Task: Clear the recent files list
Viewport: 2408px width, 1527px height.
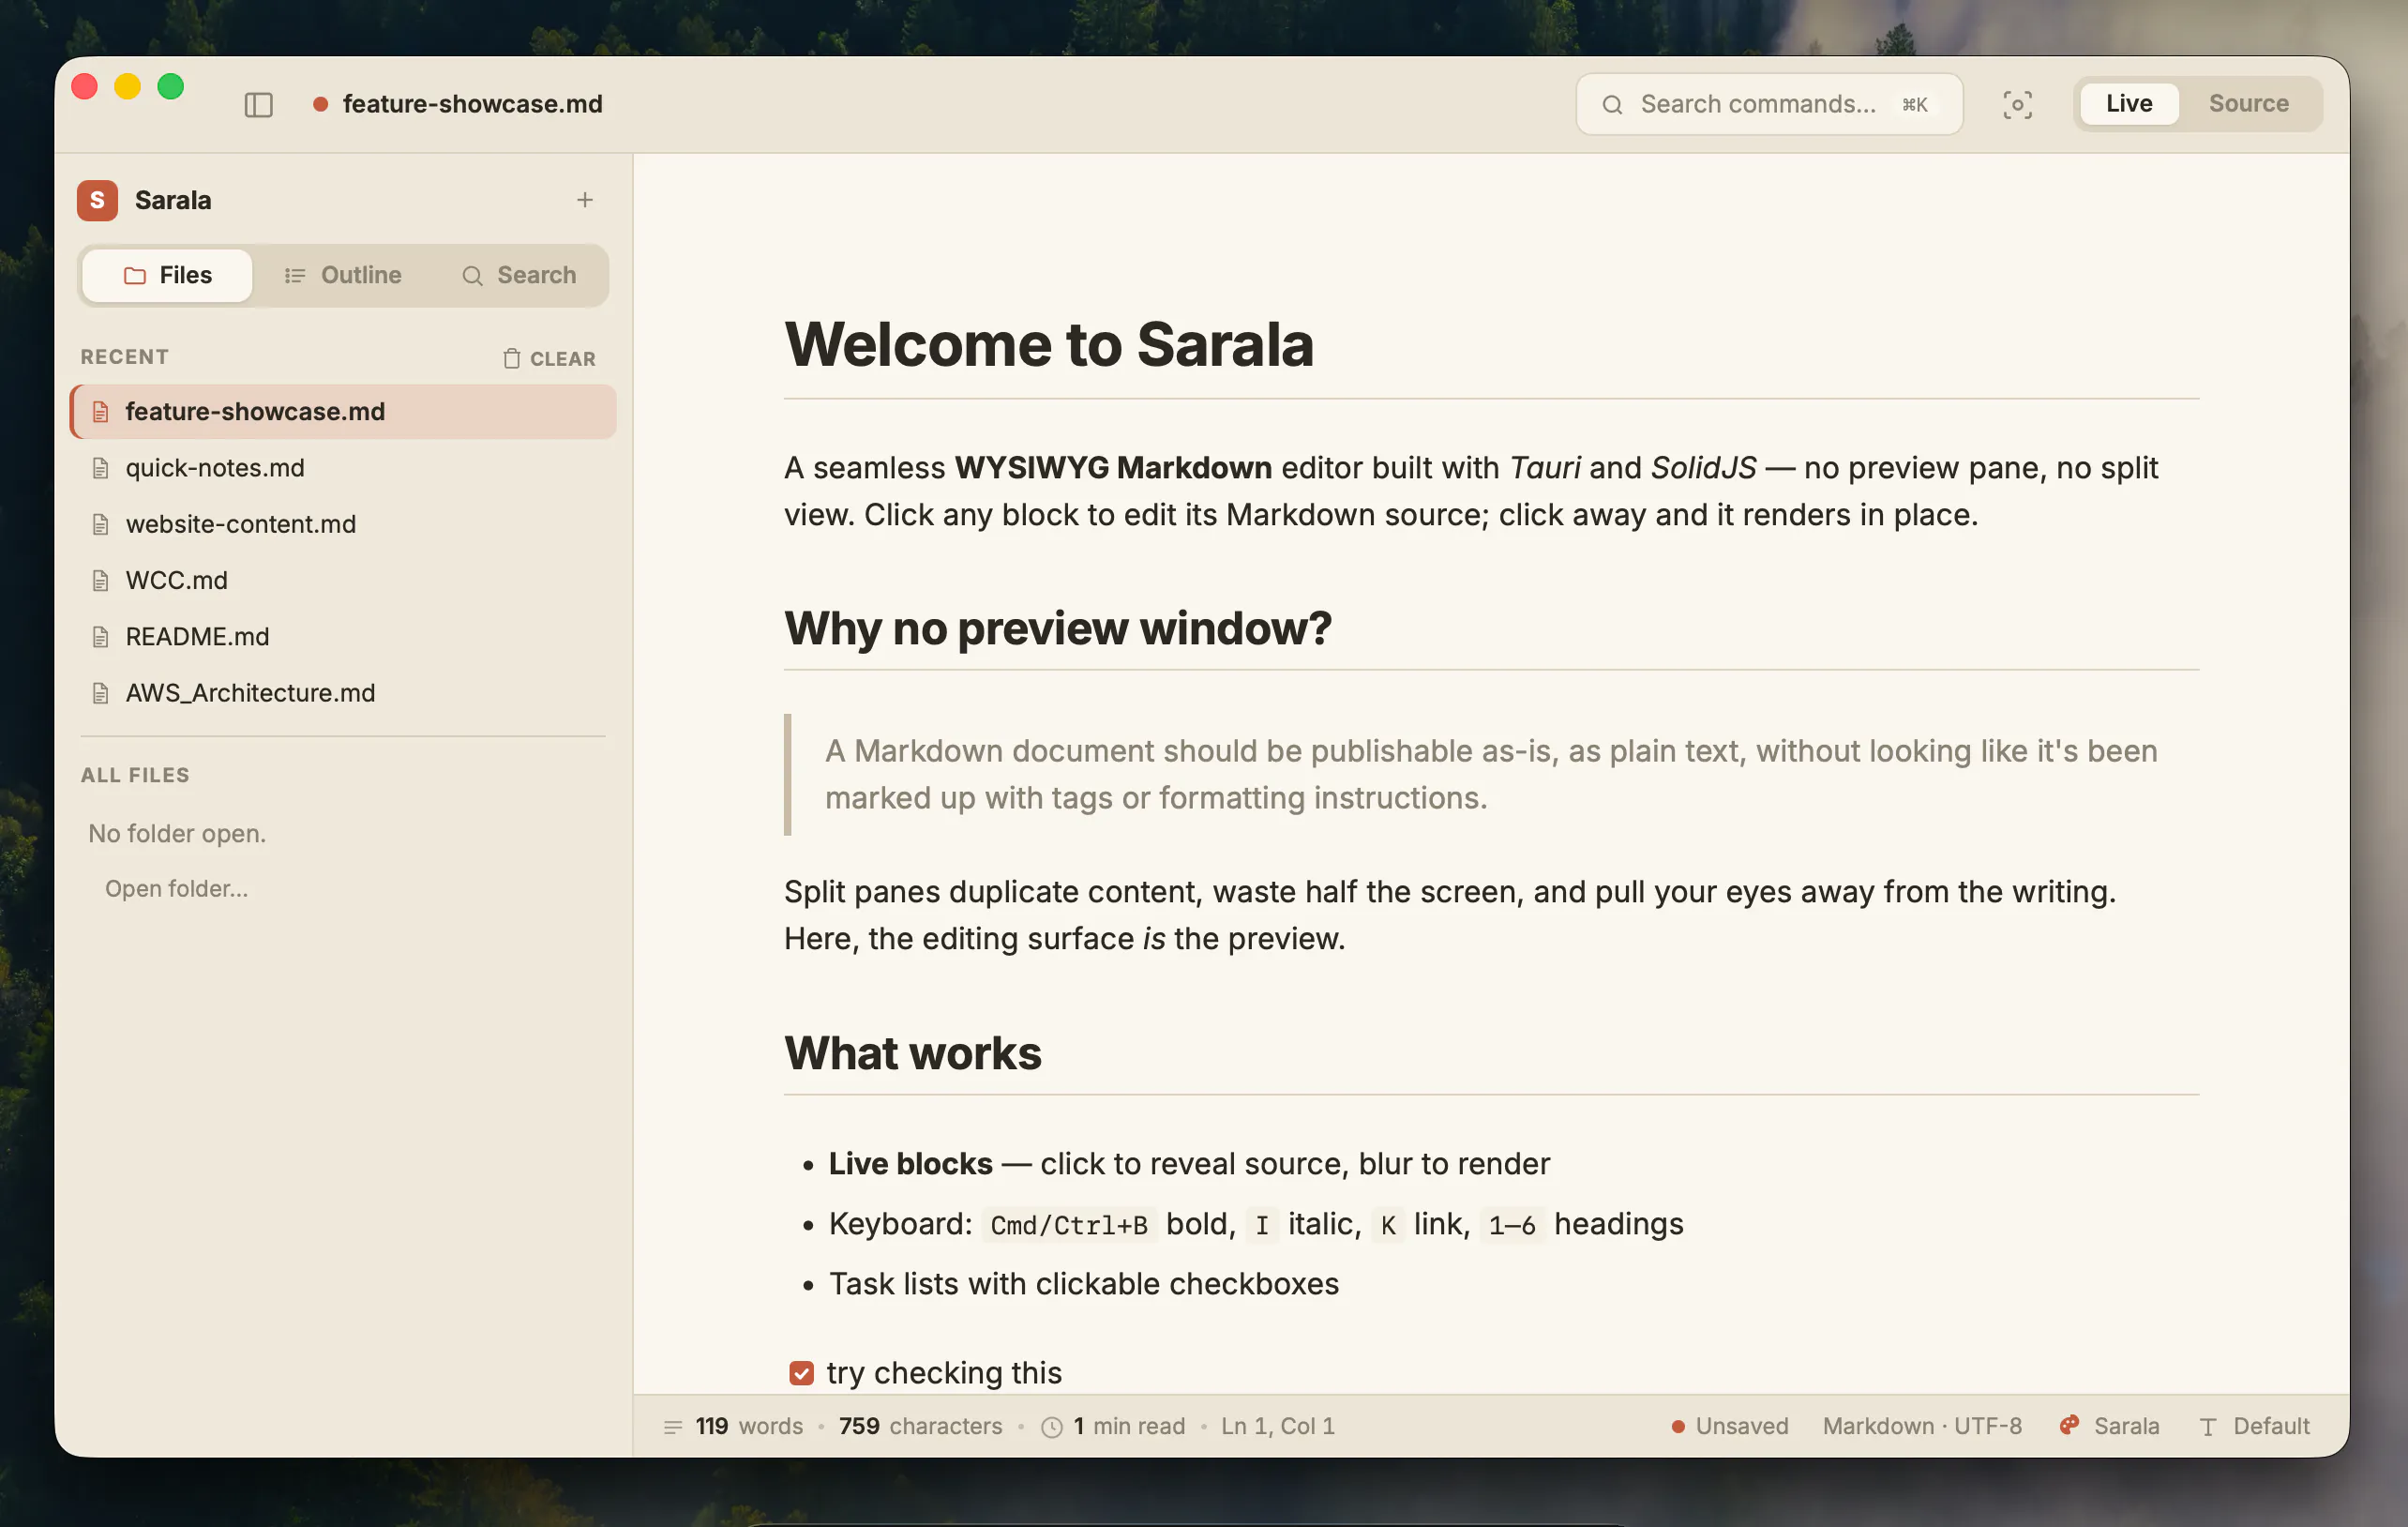Action: pos(549,358)
